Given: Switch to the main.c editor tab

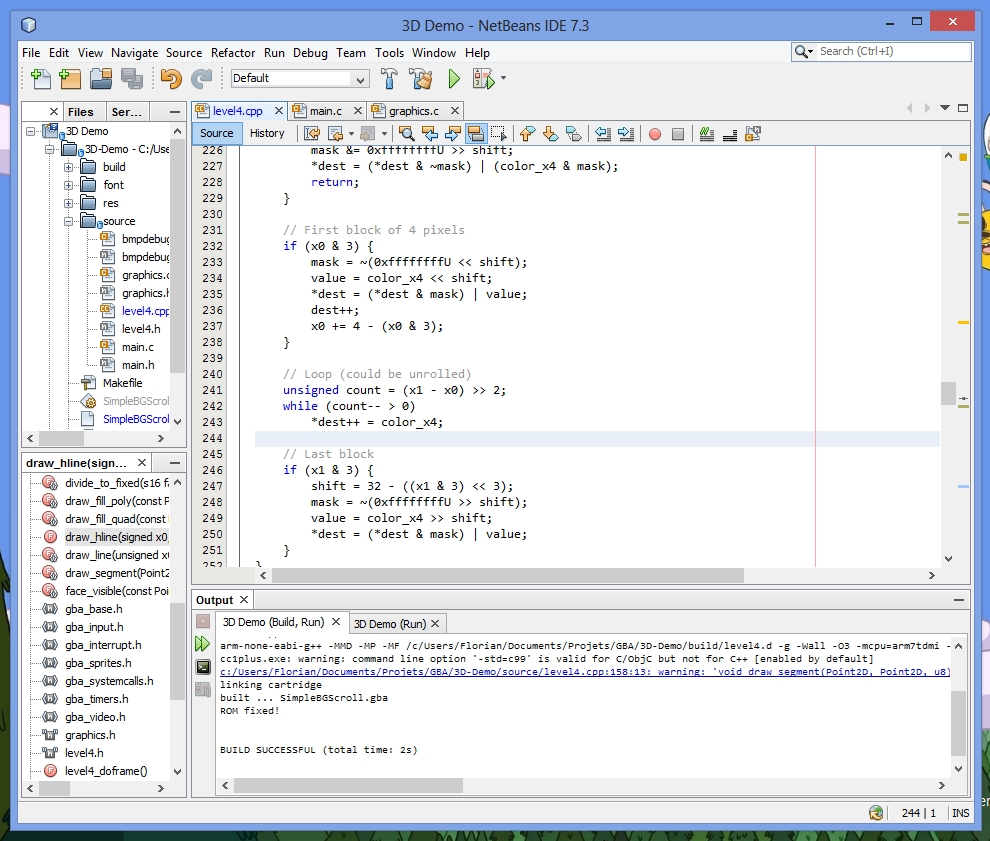Looking at the screenshot, I should tap(326, 111).
